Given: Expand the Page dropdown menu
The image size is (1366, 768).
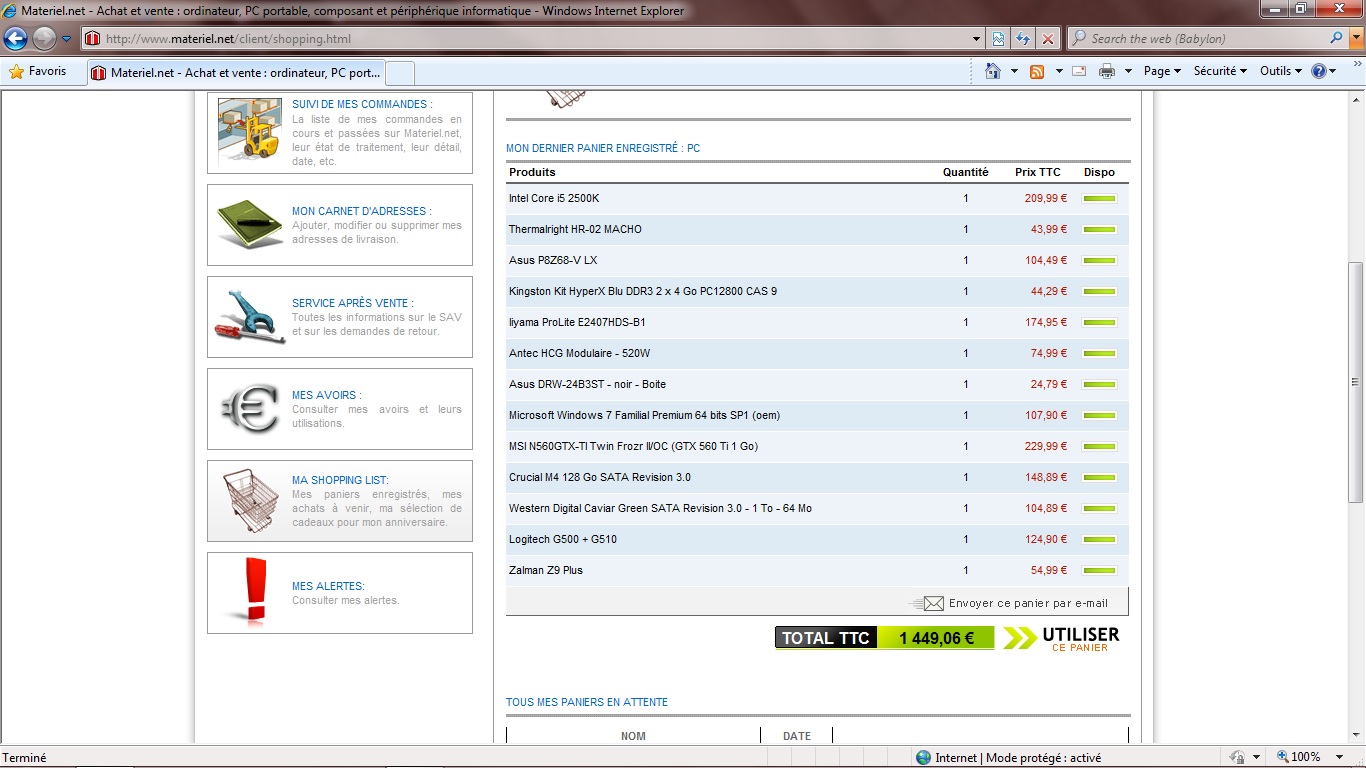Looking at the screenshot, I should [x=1162, y=71].
